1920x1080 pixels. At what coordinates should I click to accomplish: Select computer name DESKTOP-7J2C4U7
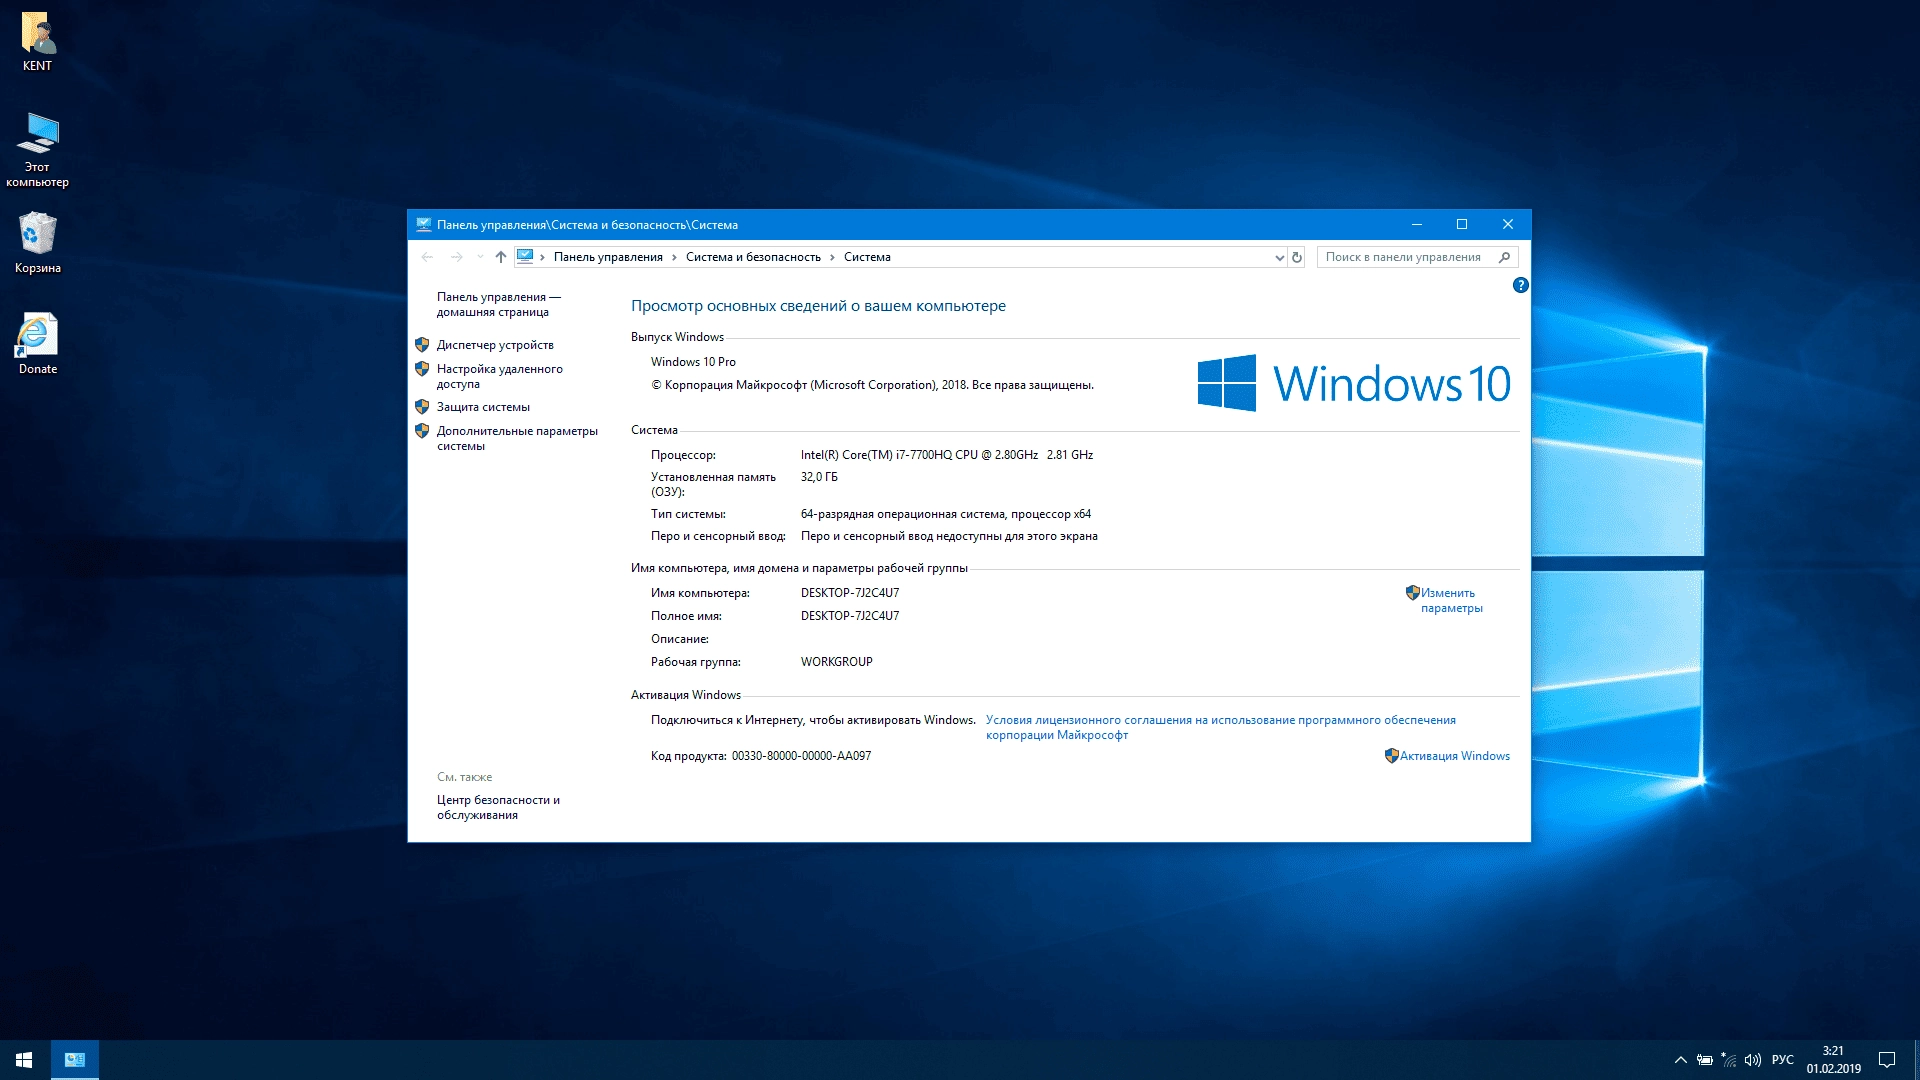pos(850,593)
